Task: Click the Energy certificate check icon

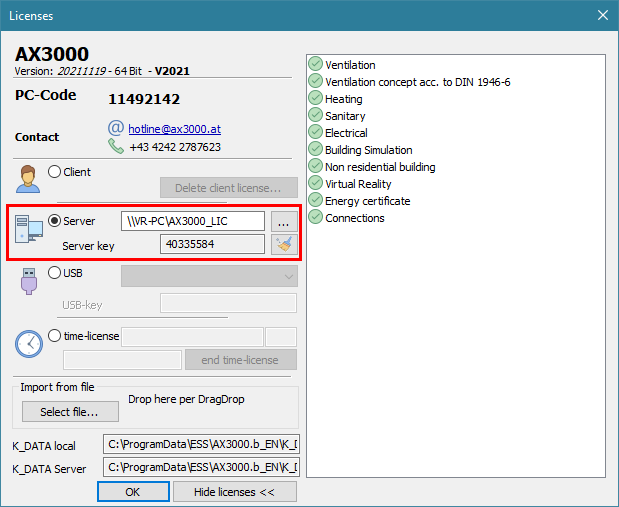Action: [x=315, y=199]
